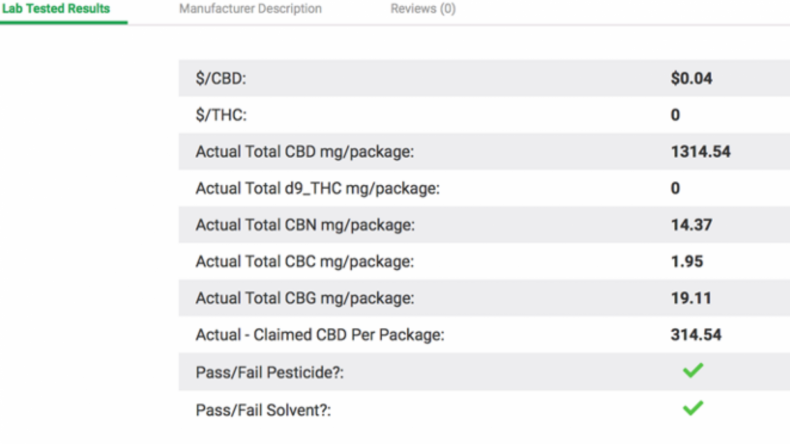
Task: Select the Actual Total CBC mg/package label
Action: click(305, 262)
